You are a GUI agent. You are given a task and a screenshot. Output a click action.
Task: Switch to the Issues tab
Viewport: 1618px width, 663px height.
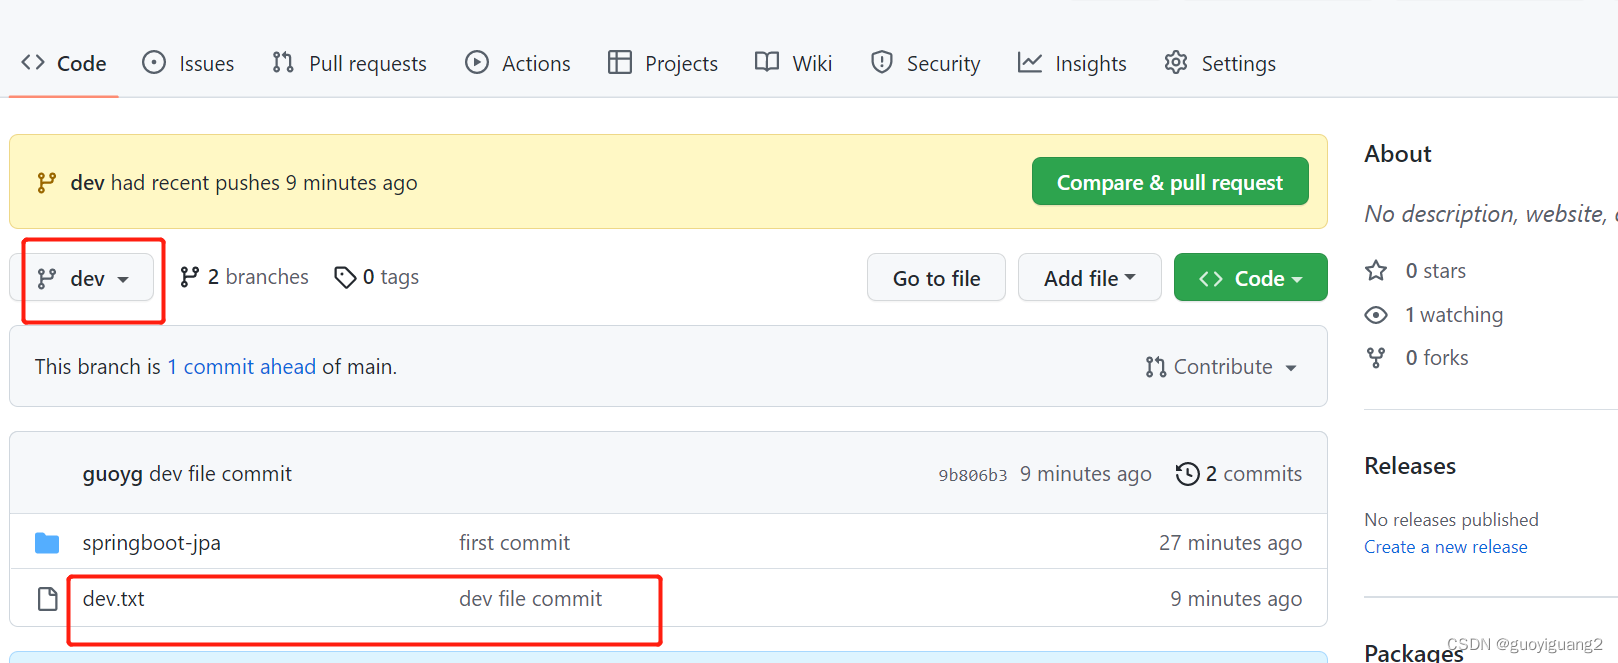pos(188,63)
